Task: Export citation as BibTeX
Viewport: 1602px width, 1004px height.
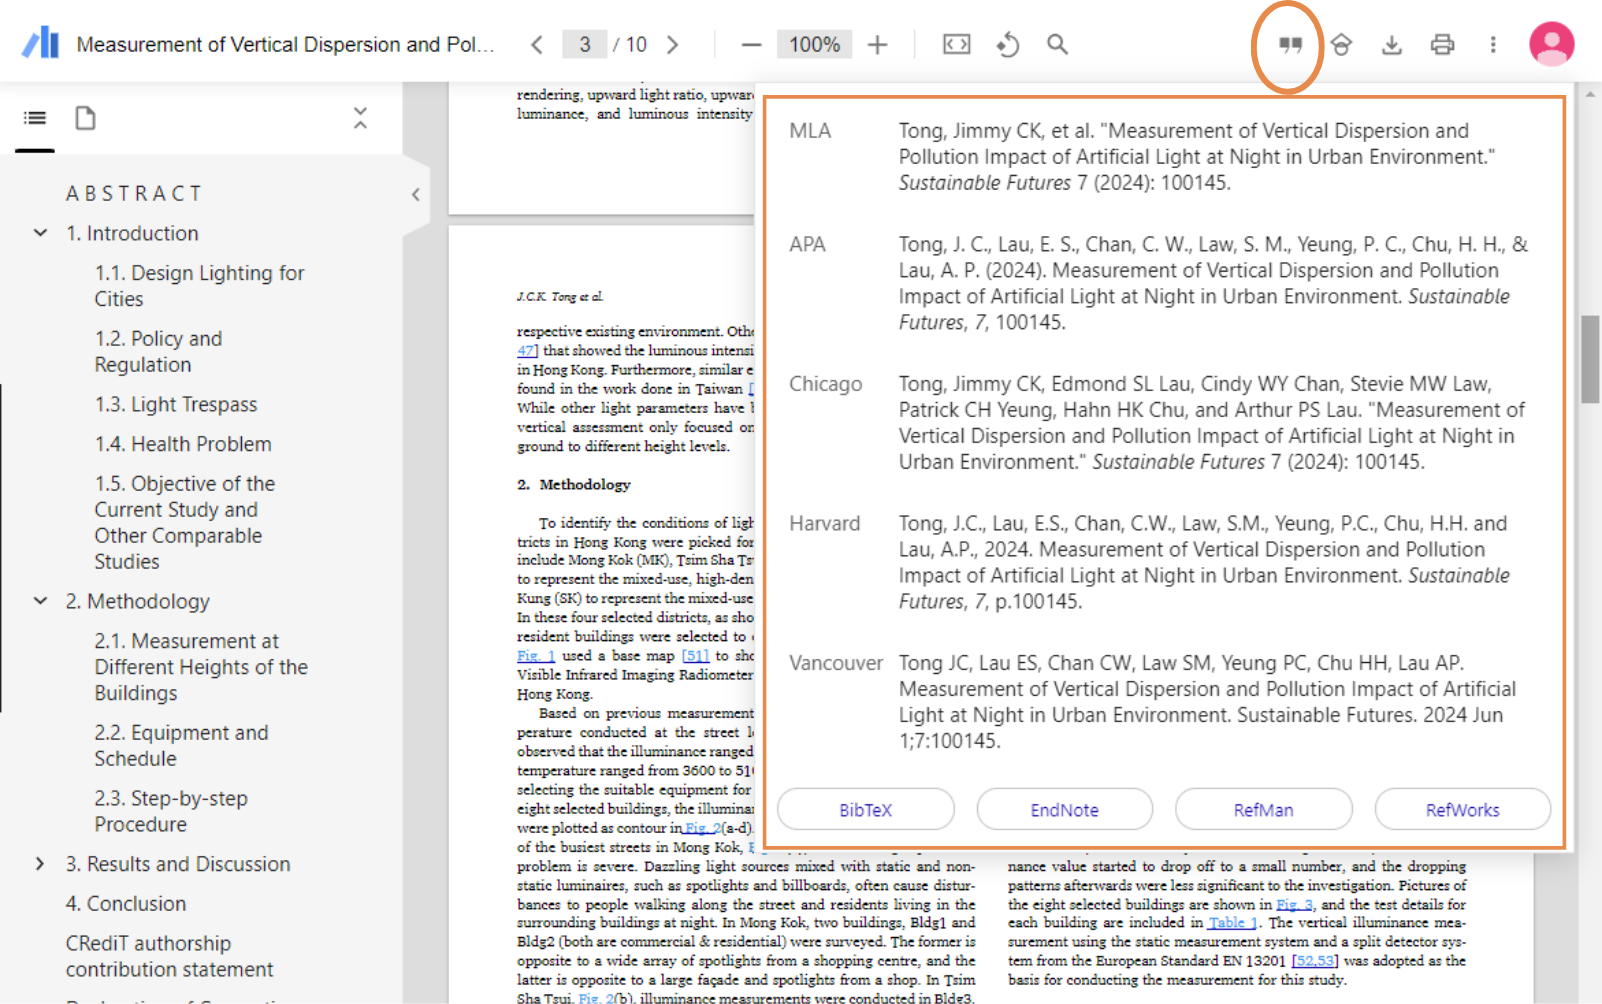Action: (x=865, y=810)
